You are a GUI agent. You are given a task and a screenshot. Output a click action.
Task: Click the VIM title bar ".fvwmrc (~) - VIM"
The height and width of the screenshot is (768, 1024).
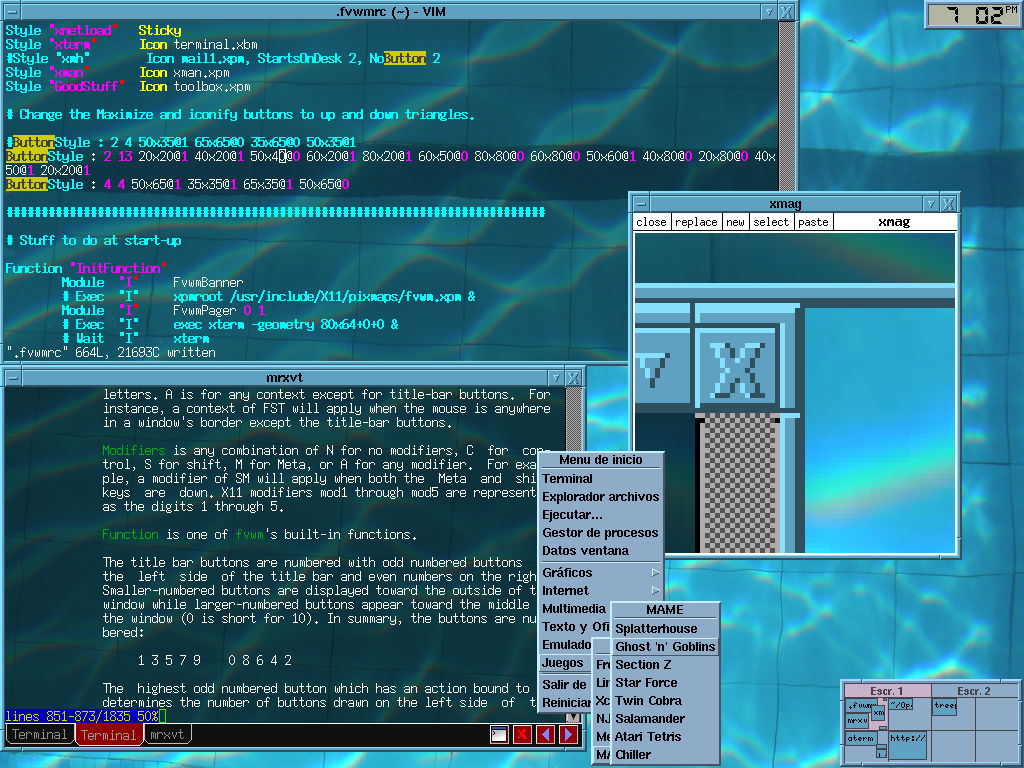[x=391, y=12]
